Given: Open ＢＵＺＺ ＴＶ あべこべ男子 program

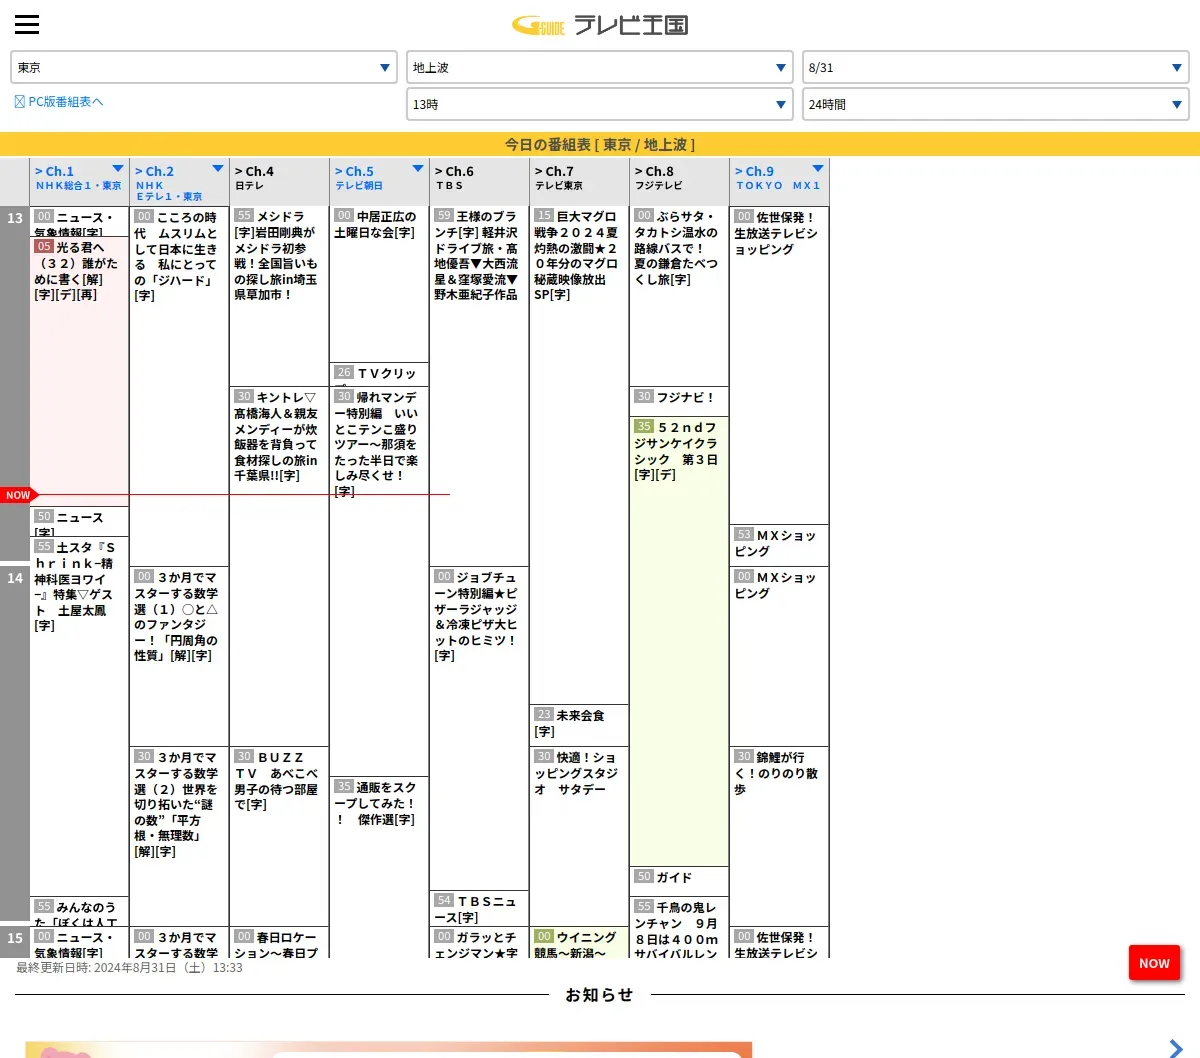Looking at the screenshot, I should (x=279, y=836).
